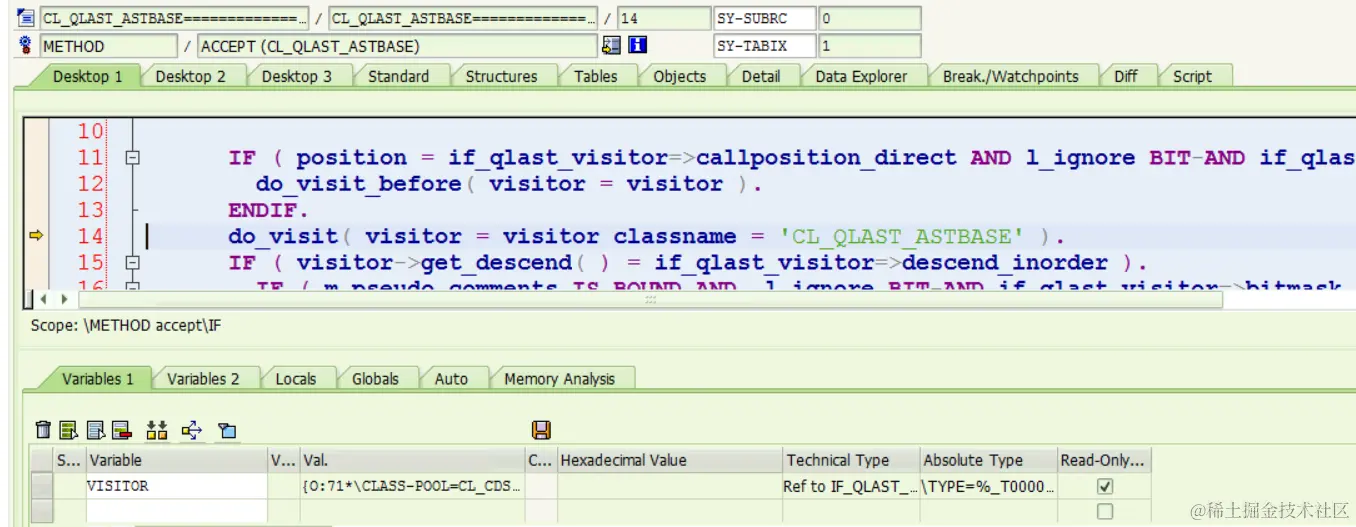Click the Absolute Type column header
The image size is (1356, 527).
point(988,460)
